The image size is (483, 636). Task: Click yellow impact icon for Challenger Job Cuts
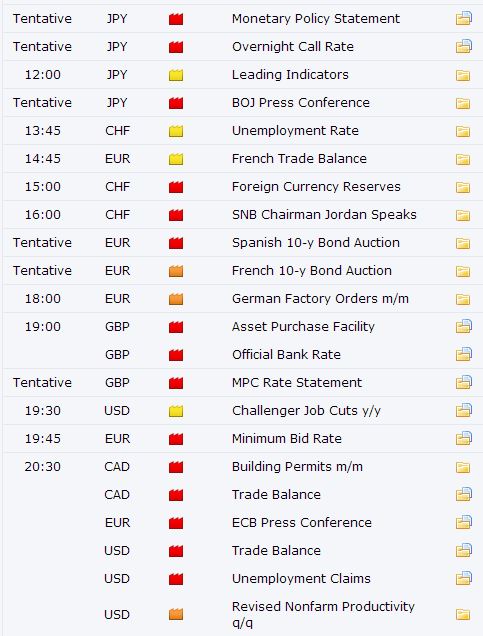pyautogui.click(x=176, y=411)
